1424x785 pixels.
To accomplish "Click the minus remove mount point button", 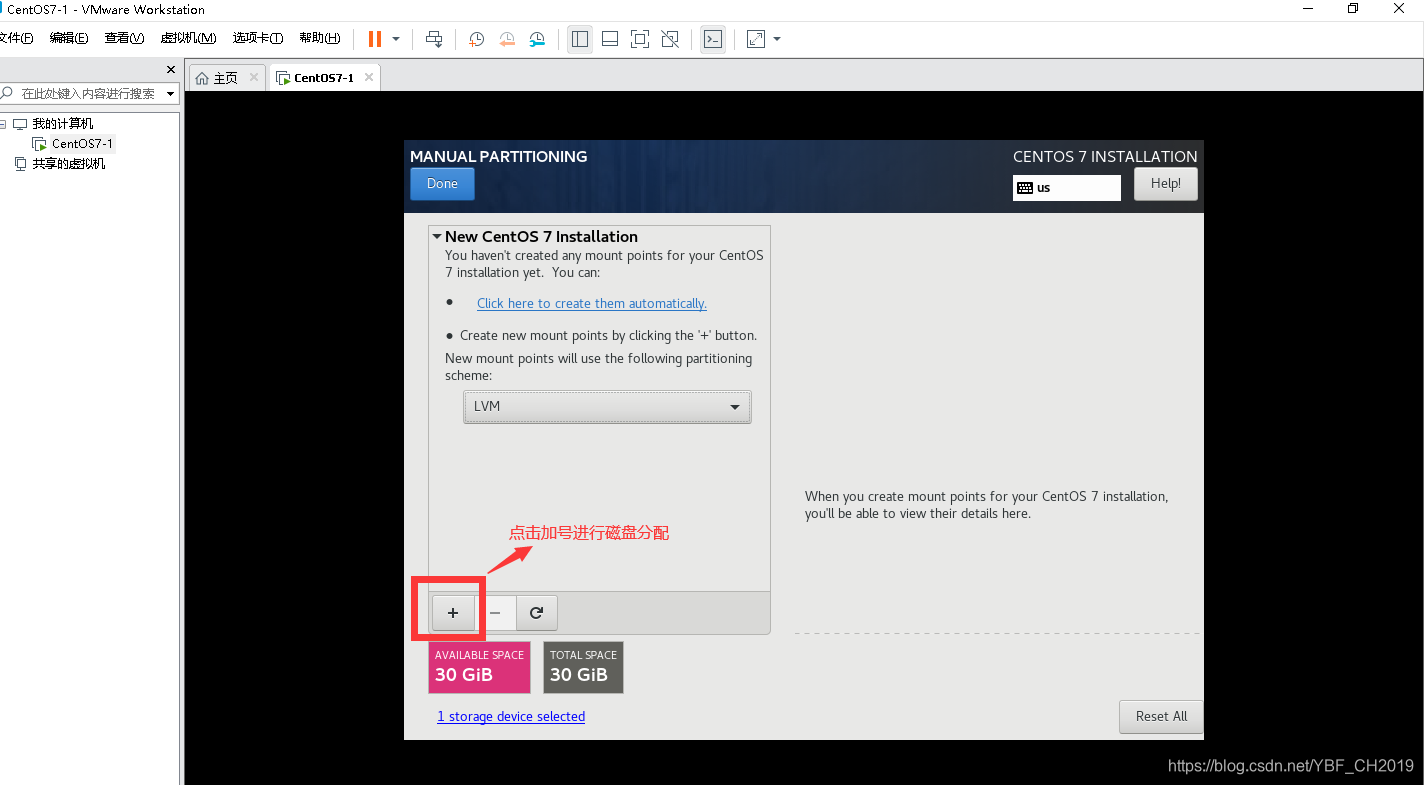I will [495, 612].
